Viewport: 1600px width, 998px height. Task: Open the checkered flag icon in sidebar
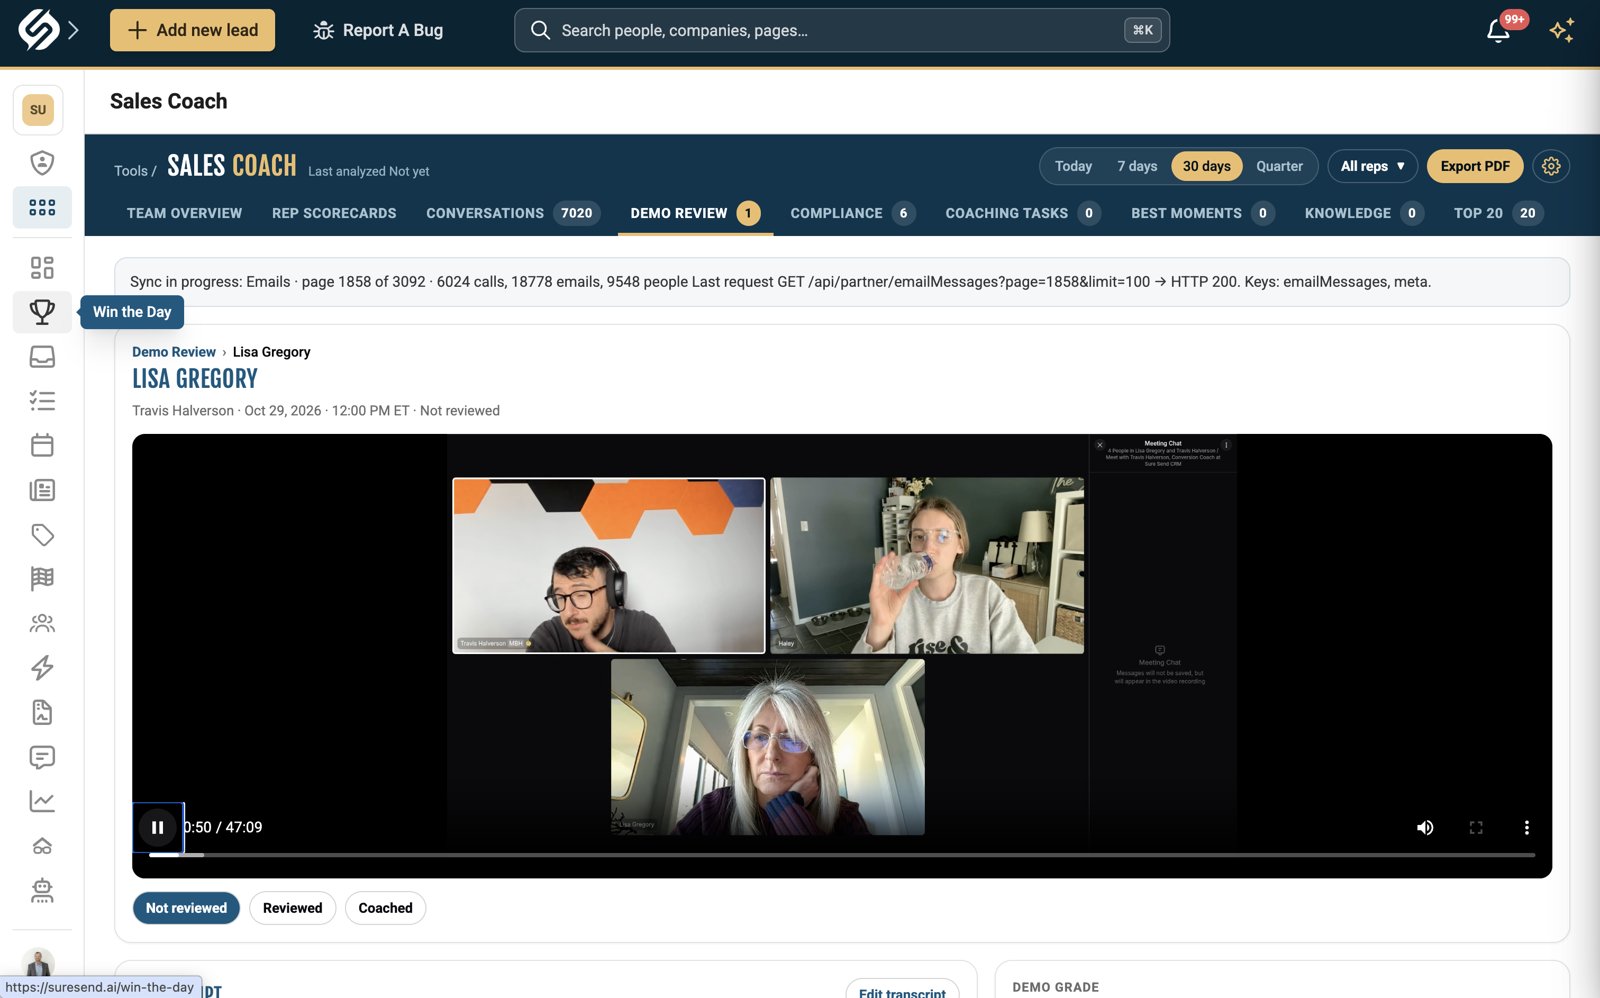tap(42, 578)
